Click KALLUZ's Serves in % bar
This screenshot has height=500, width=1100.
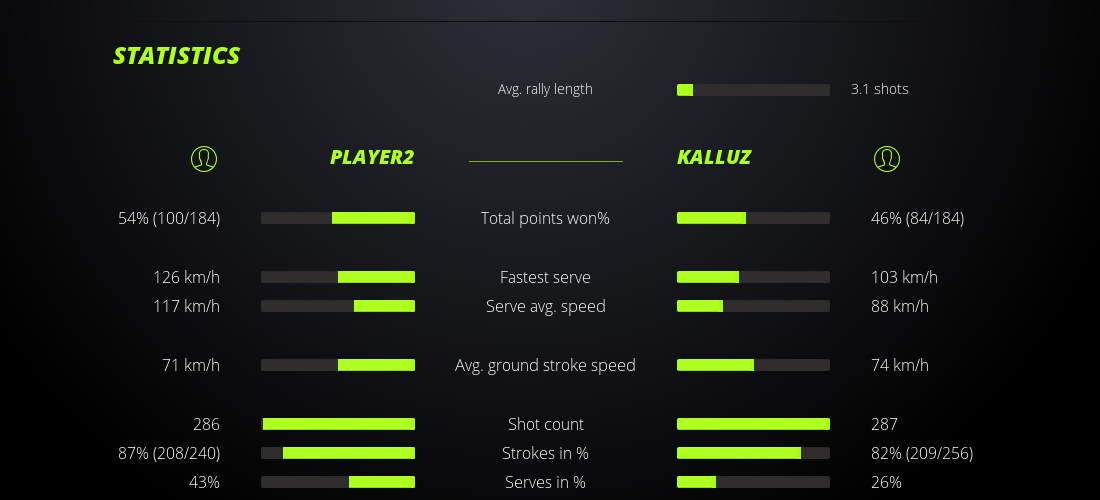(753, 482)
